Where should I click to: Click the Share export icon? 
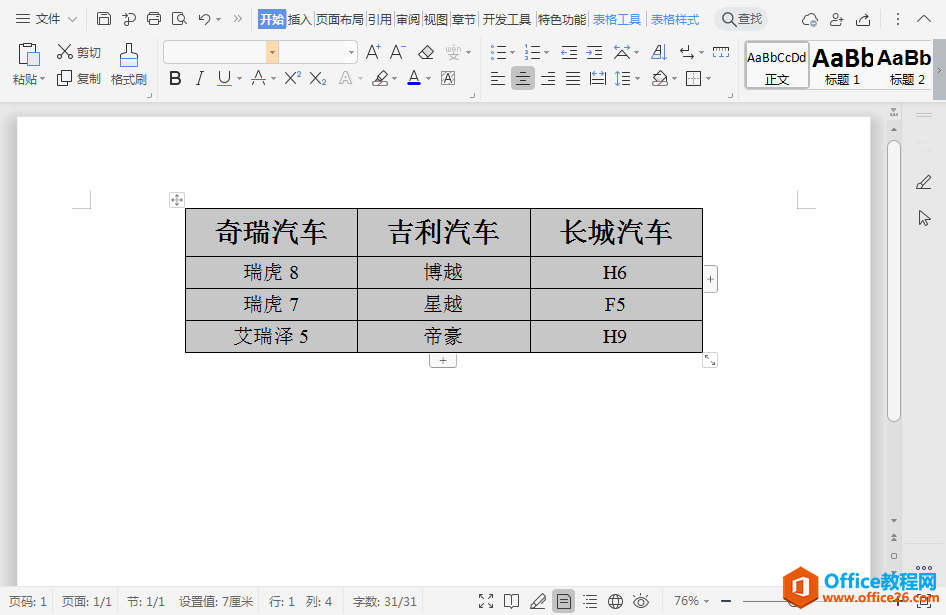(x=863, y=19)
